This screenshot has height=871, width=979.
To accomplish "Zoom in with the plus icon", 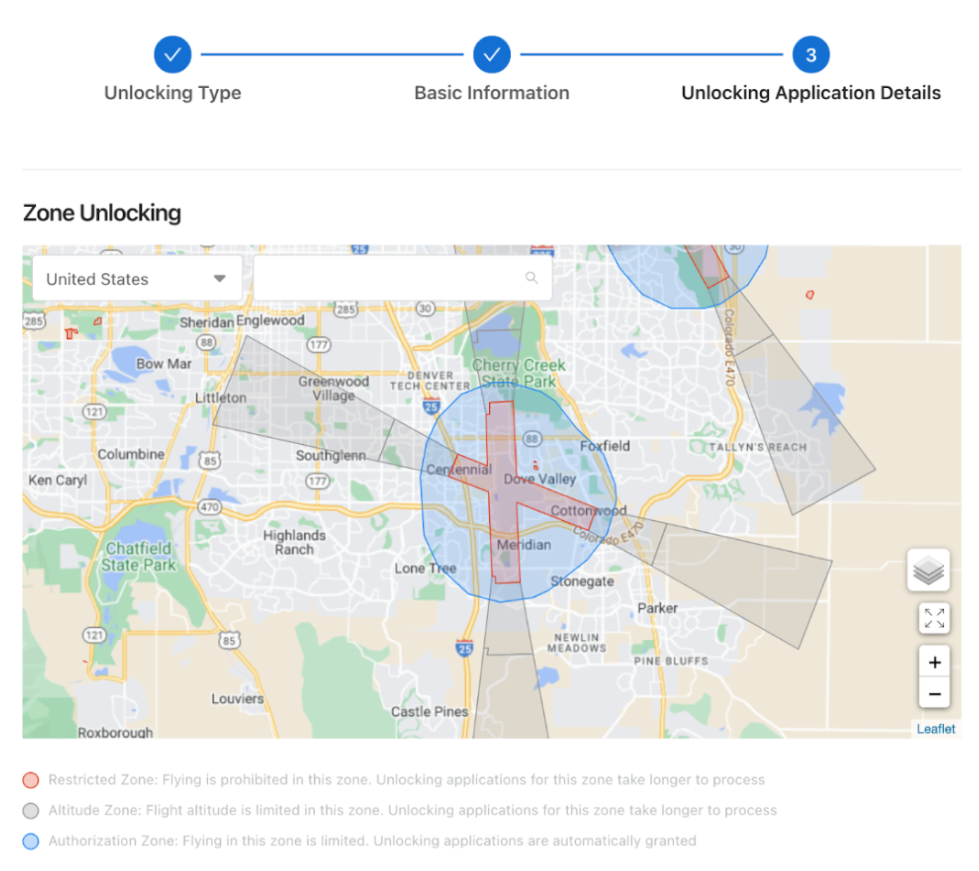I will point(934,662).
